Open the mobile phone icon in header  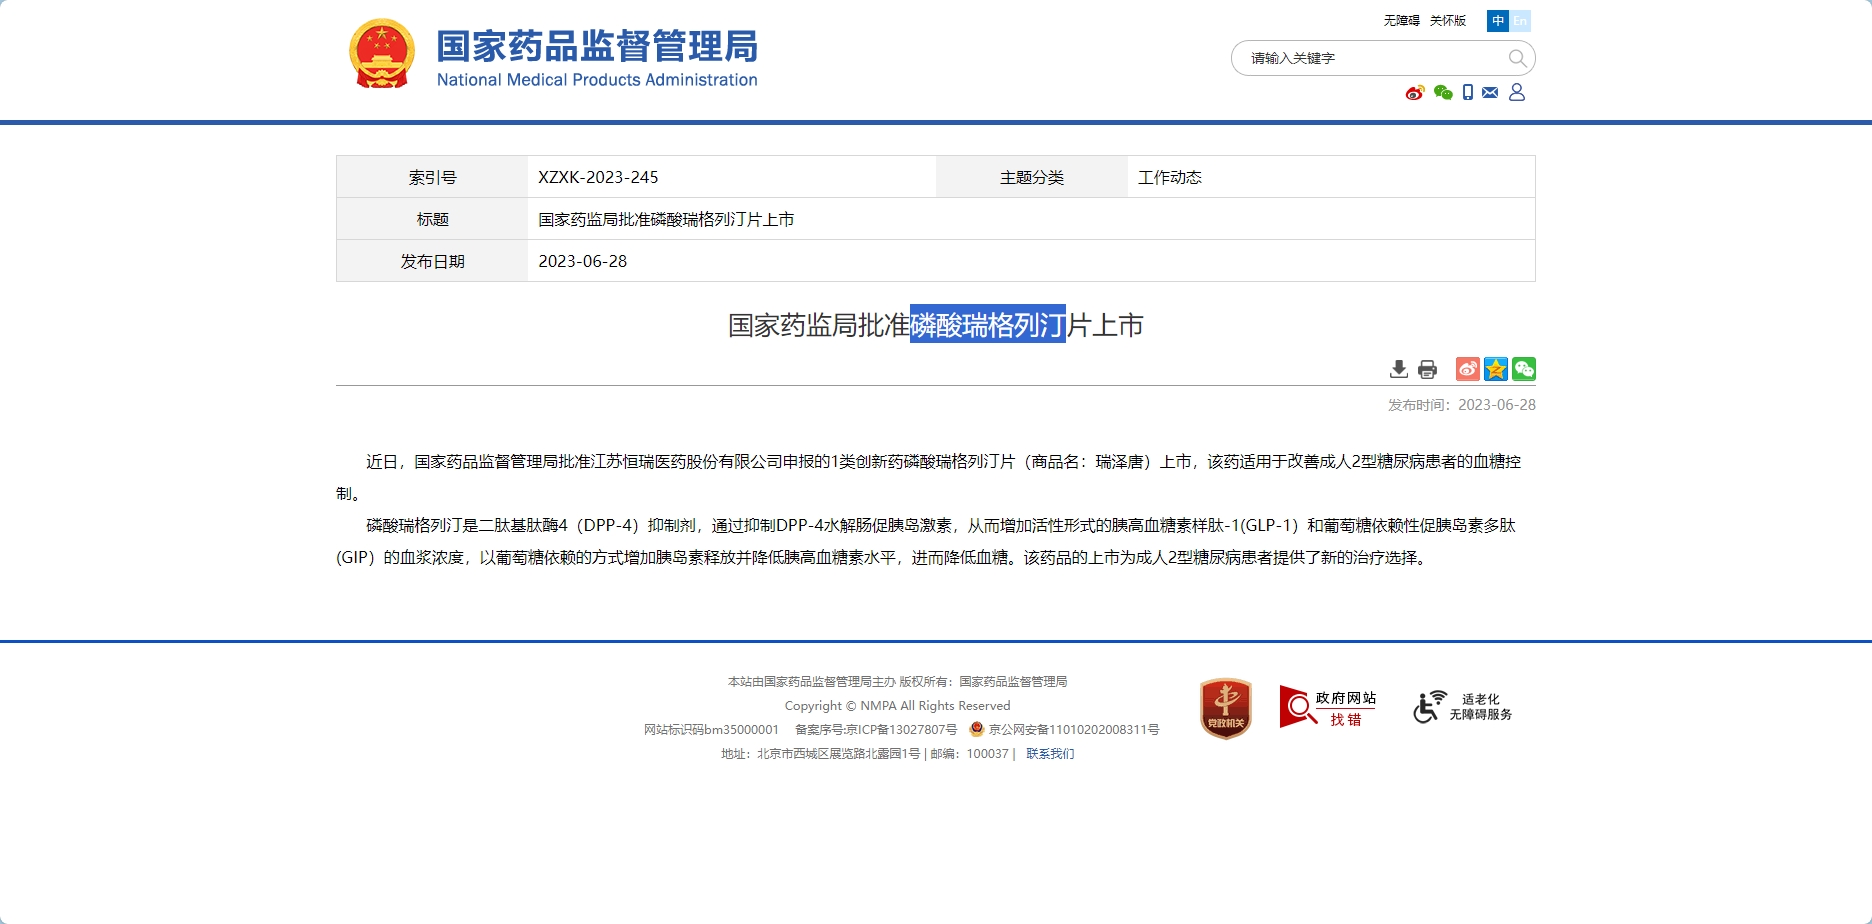point(1468,93)
